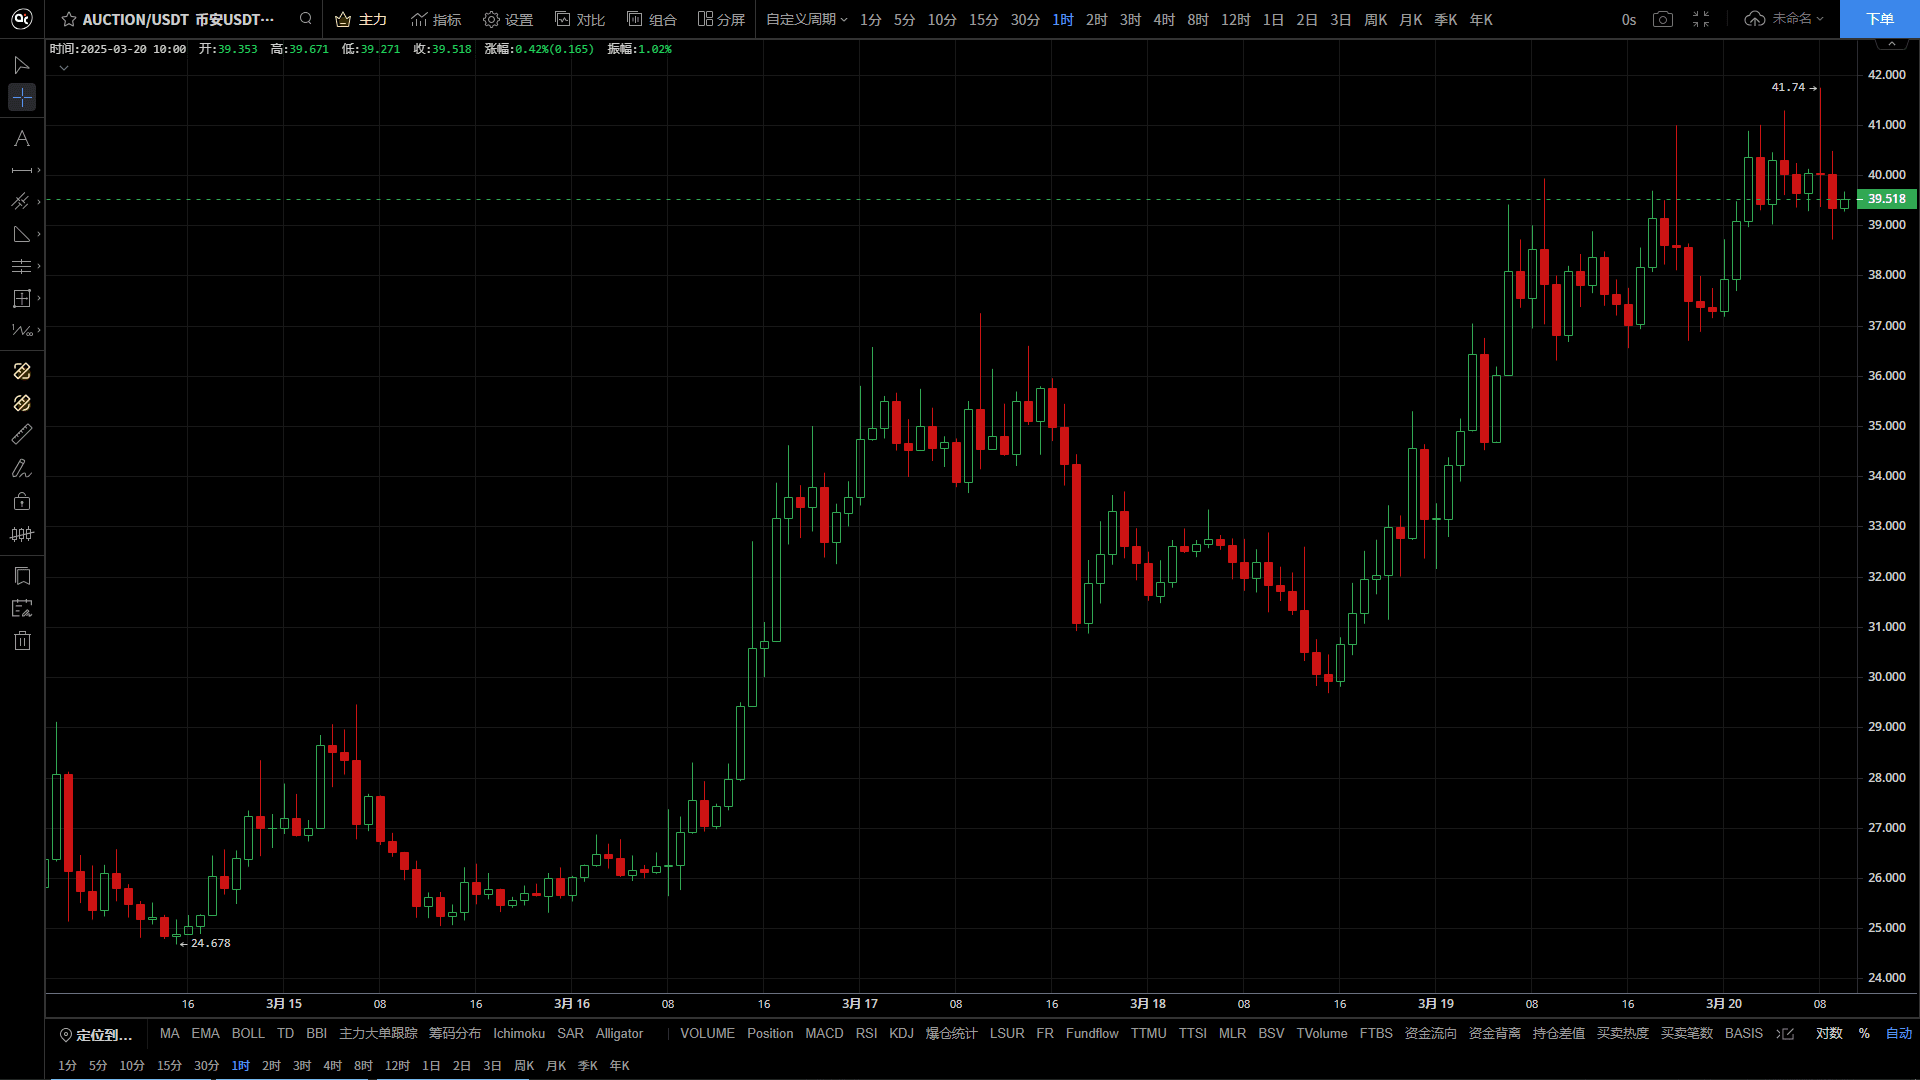
Task: Click the search magnifier icon
Action: click(x=306, y=18)
